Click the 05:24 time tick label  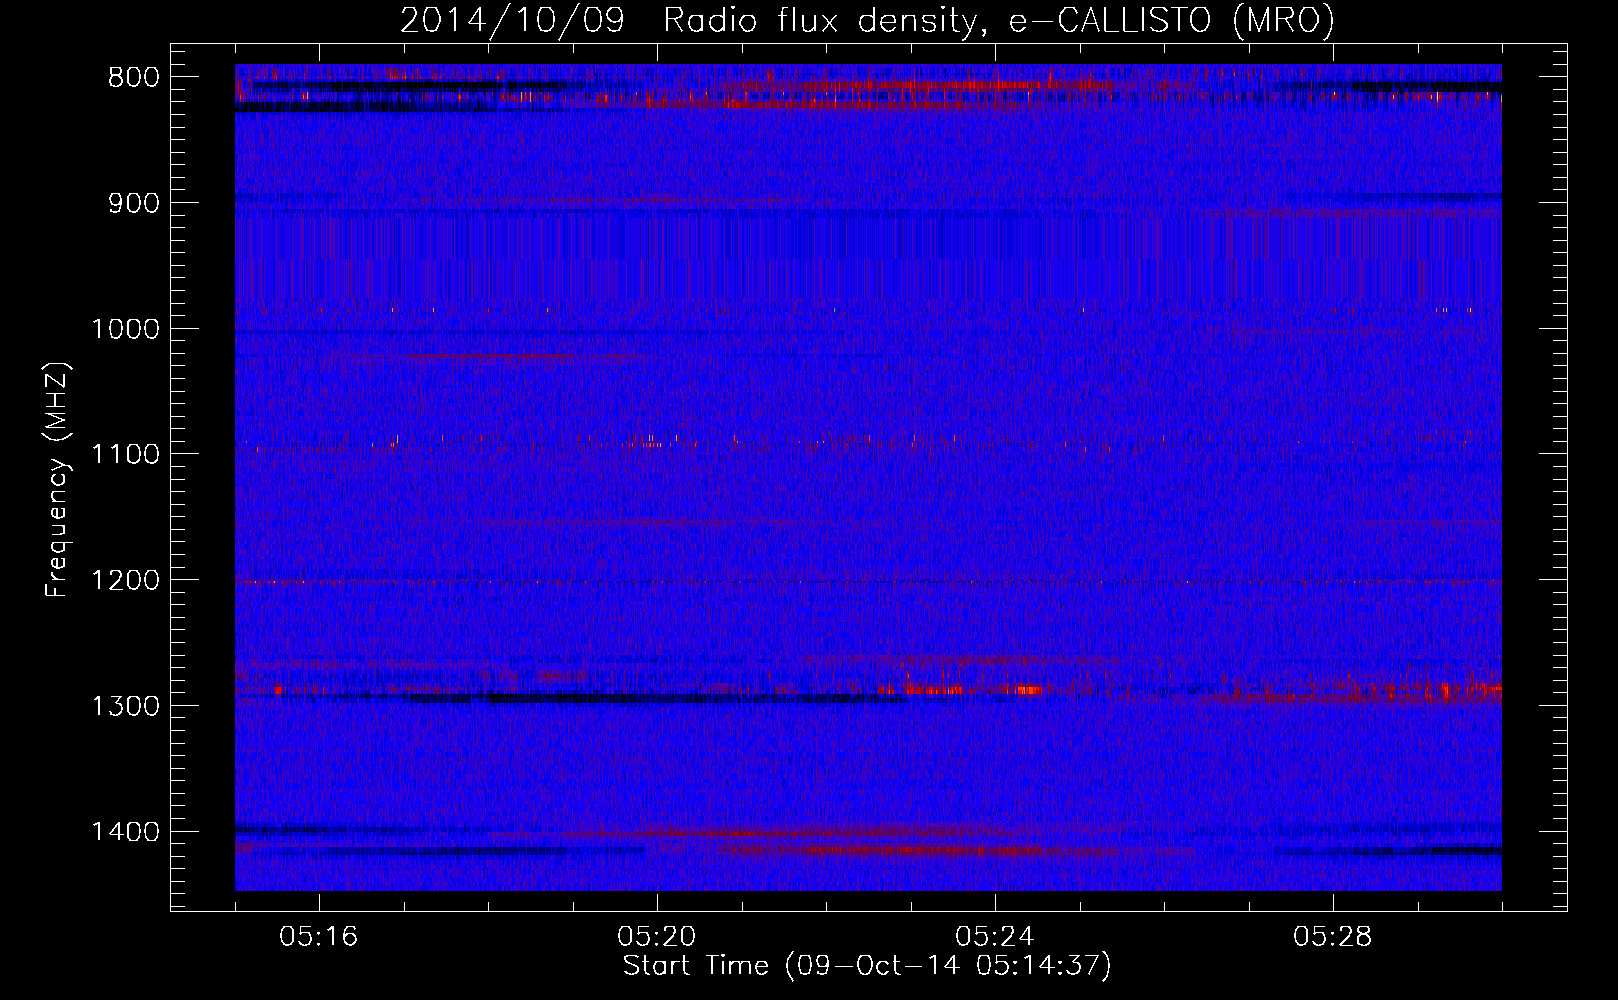(x=995, y=937)
